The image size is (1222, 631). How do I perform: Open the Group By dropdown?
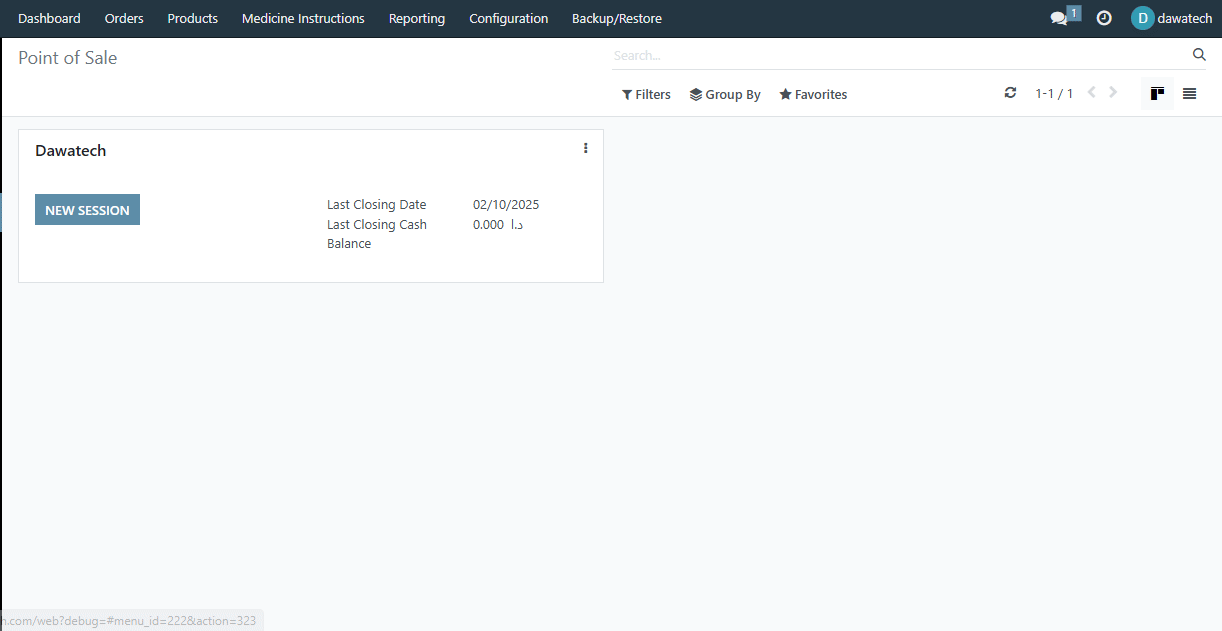pos(725,94)
